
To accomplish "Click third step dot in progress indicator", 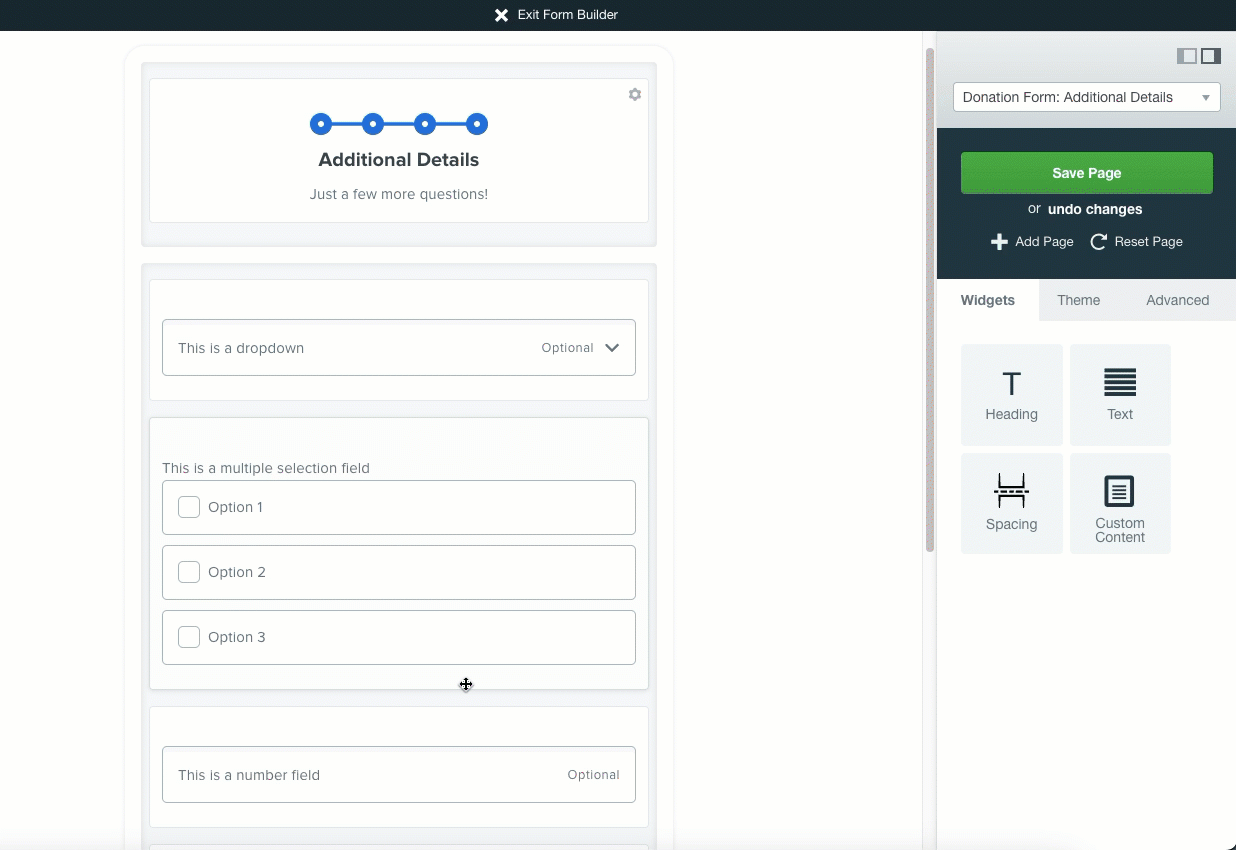I will point(425,124).
